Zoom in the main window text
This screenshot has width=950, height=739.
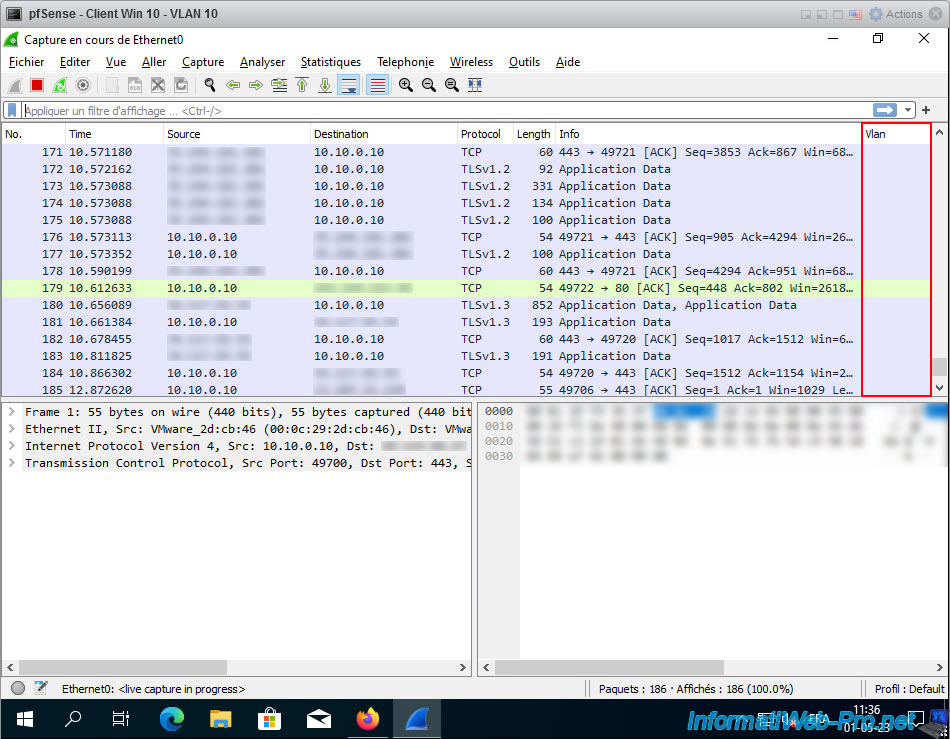tap(406, 85)
